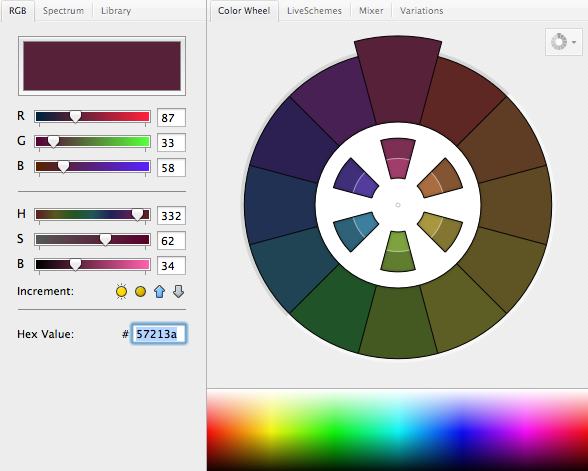
Task: Click the Hue slider track
Action: pyautogui.click(x=92, y=215)
